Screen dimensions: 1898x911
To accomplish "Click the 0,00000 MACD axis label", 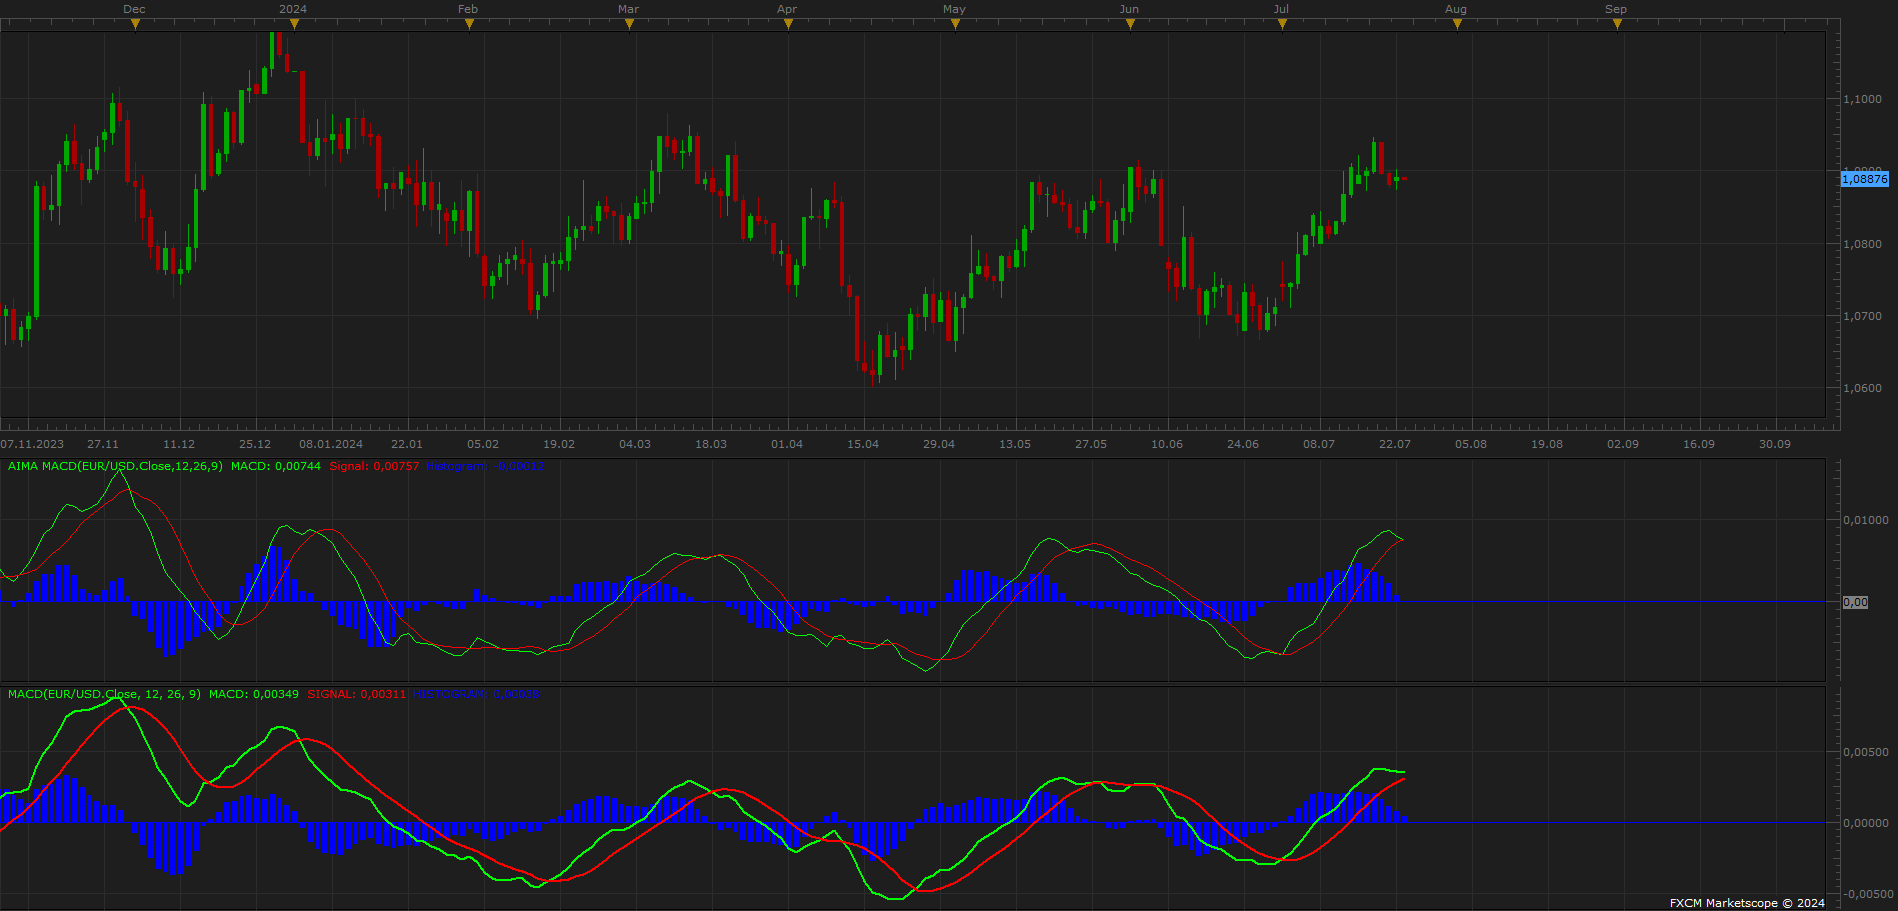I will (x=1866, y=823).
